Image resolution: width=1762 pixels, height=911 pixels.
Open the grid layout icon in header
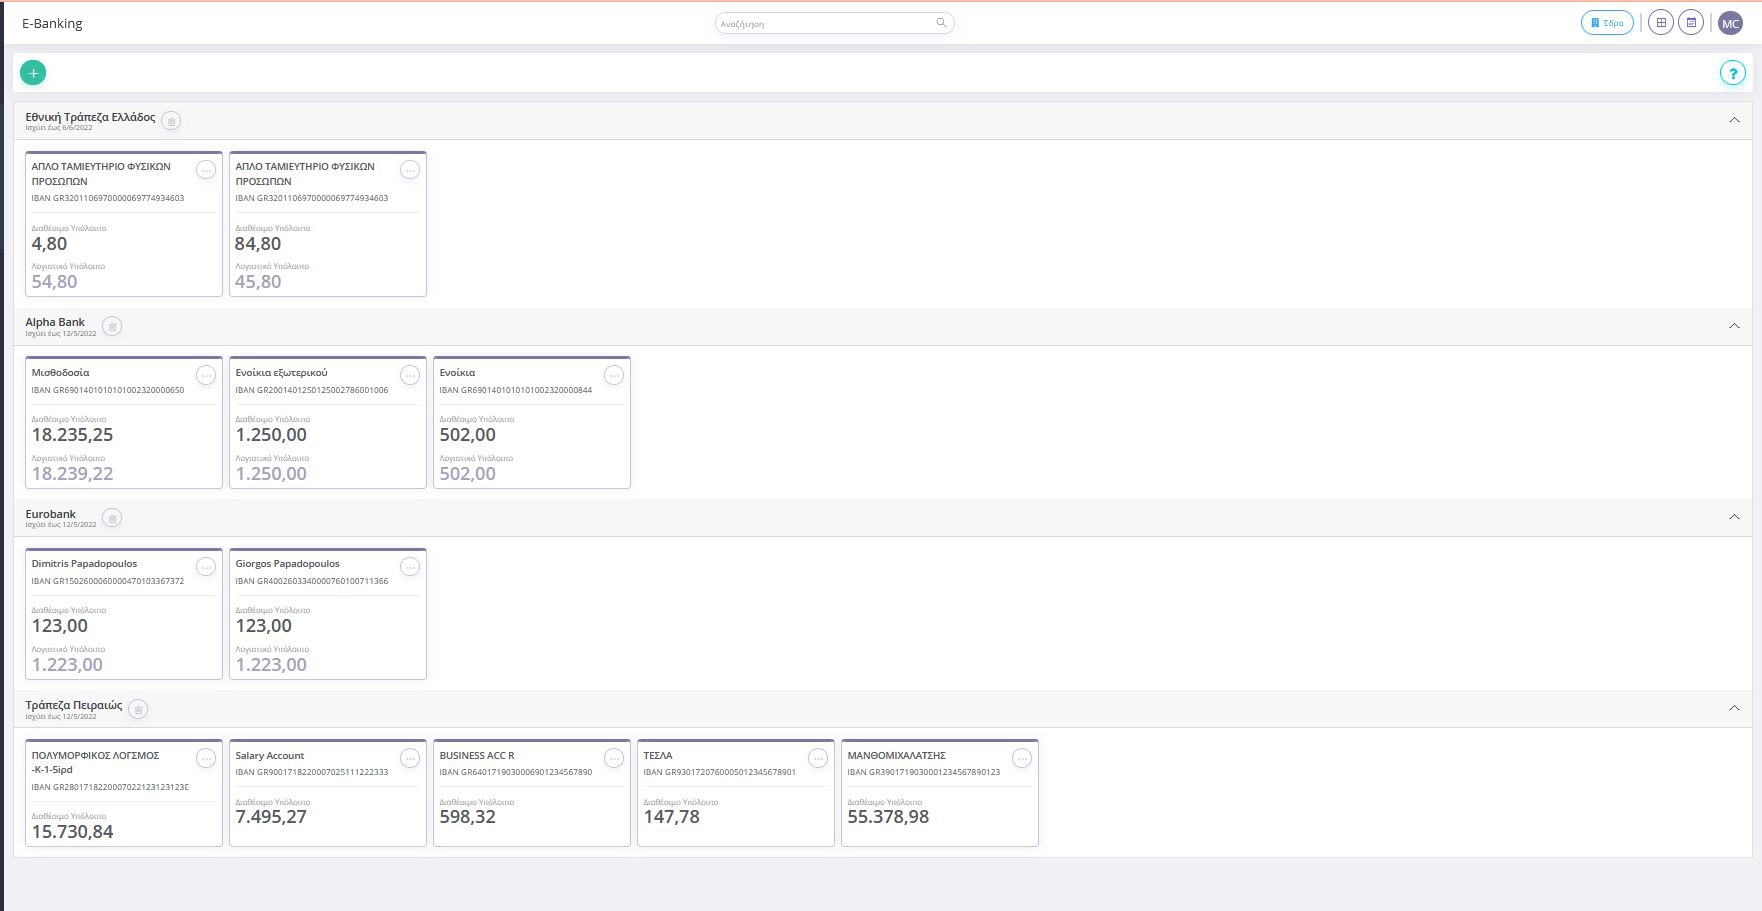1661,23
